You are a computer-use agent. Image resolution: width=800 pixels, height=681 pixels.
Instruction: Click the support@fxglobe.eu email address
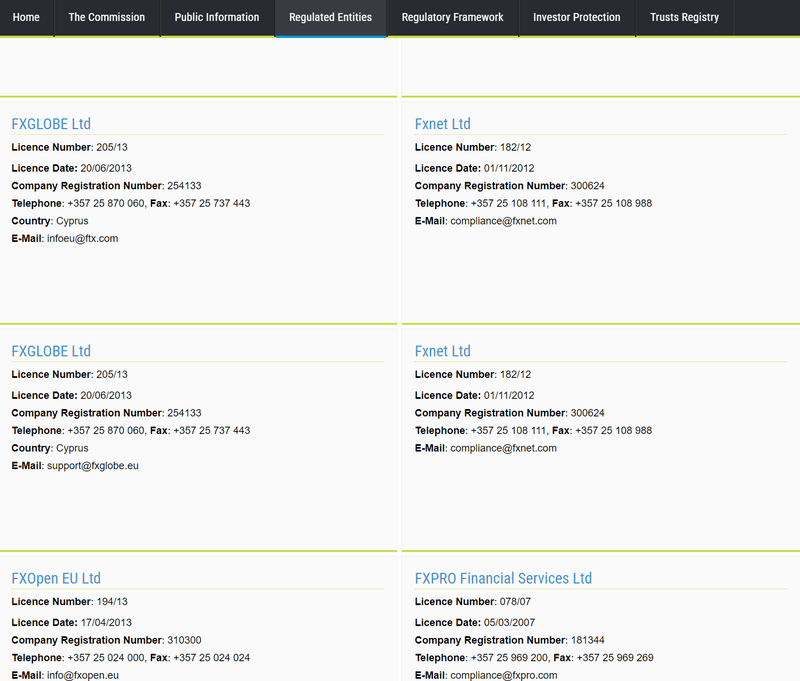click(x=93, y=466)
